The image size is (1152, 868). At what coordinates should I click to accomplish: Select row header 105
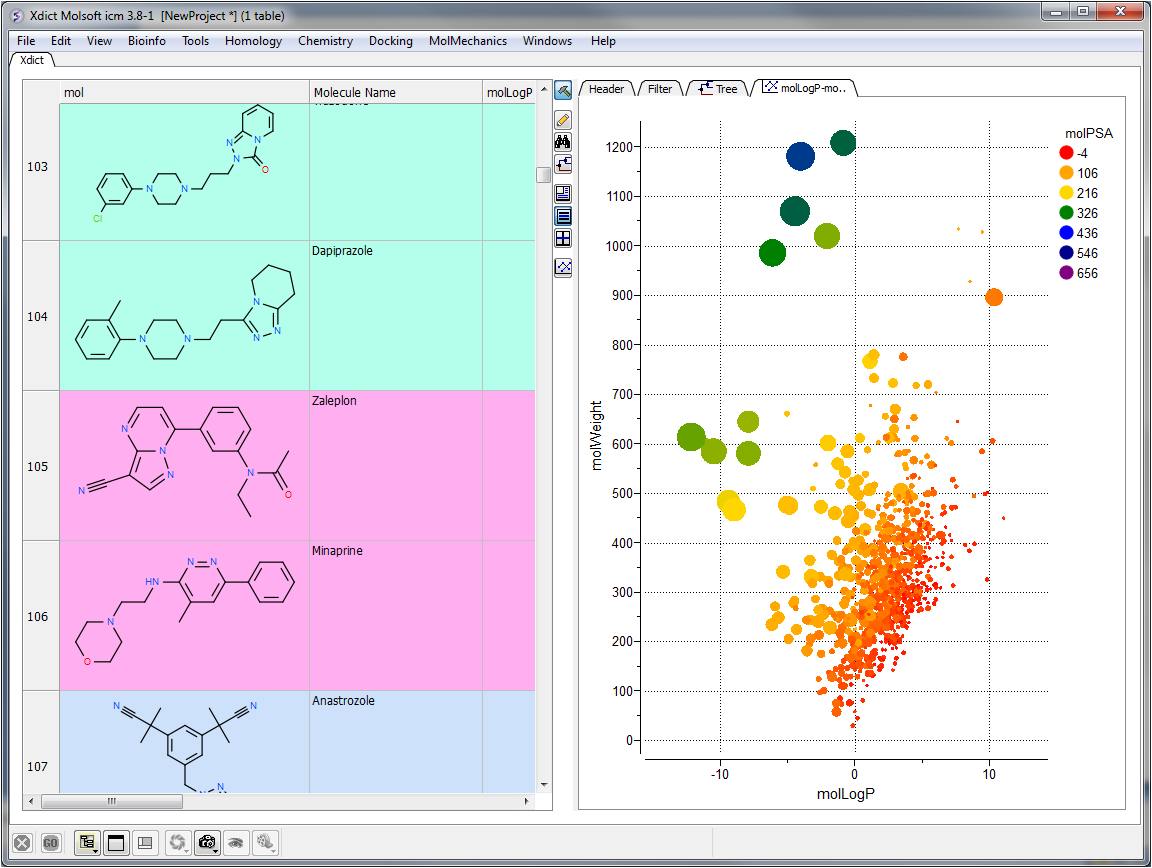pos(38,467)
